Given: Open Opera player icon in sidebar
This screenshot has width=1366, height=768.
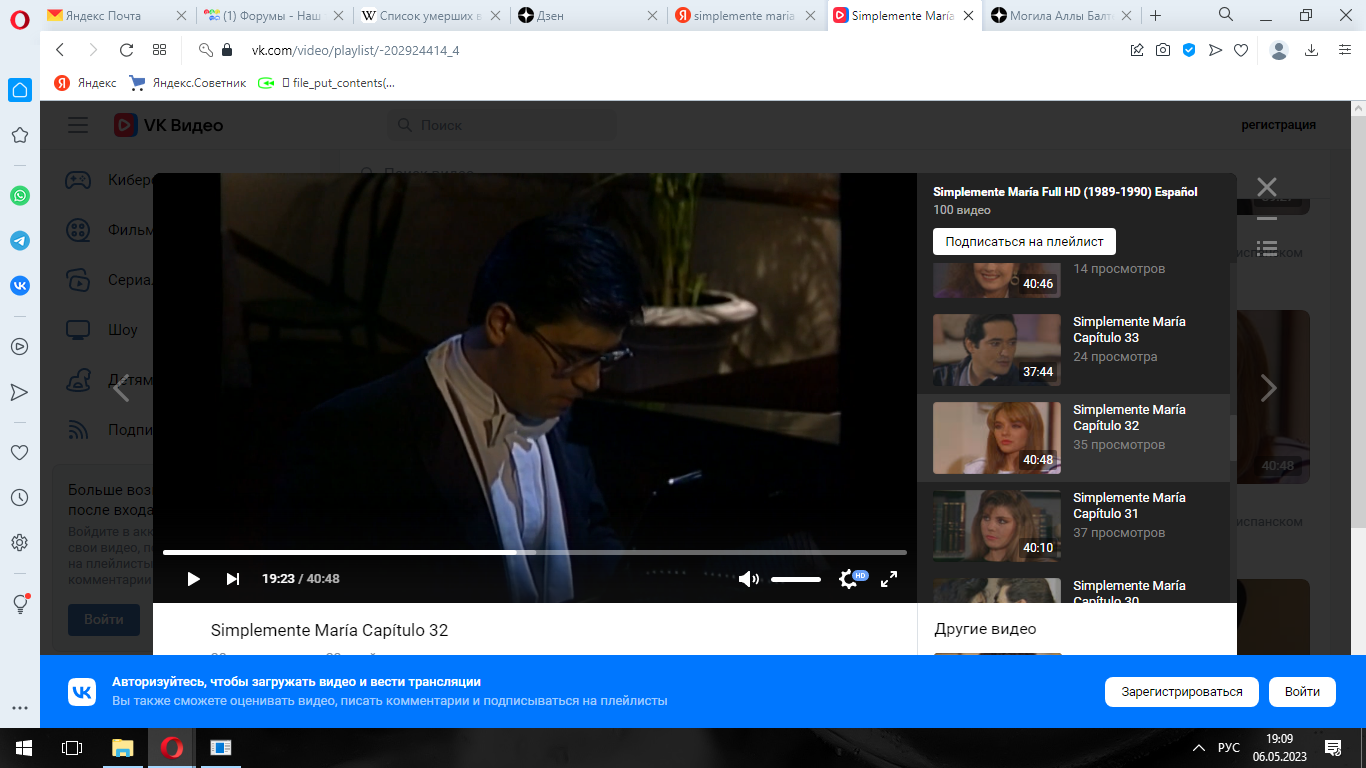Looking at the screenshot, I should 19,347.
